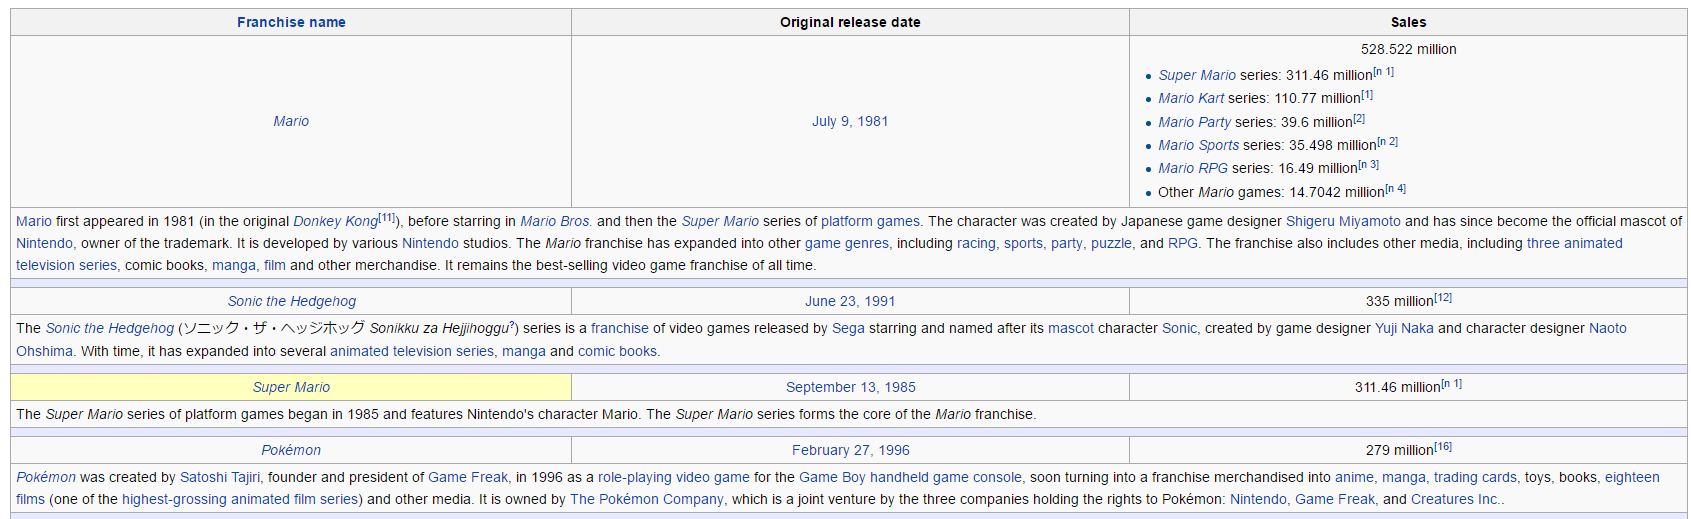Open the RPG genre link
Screen dimensions: 1691x519
tap(1183, 243)
